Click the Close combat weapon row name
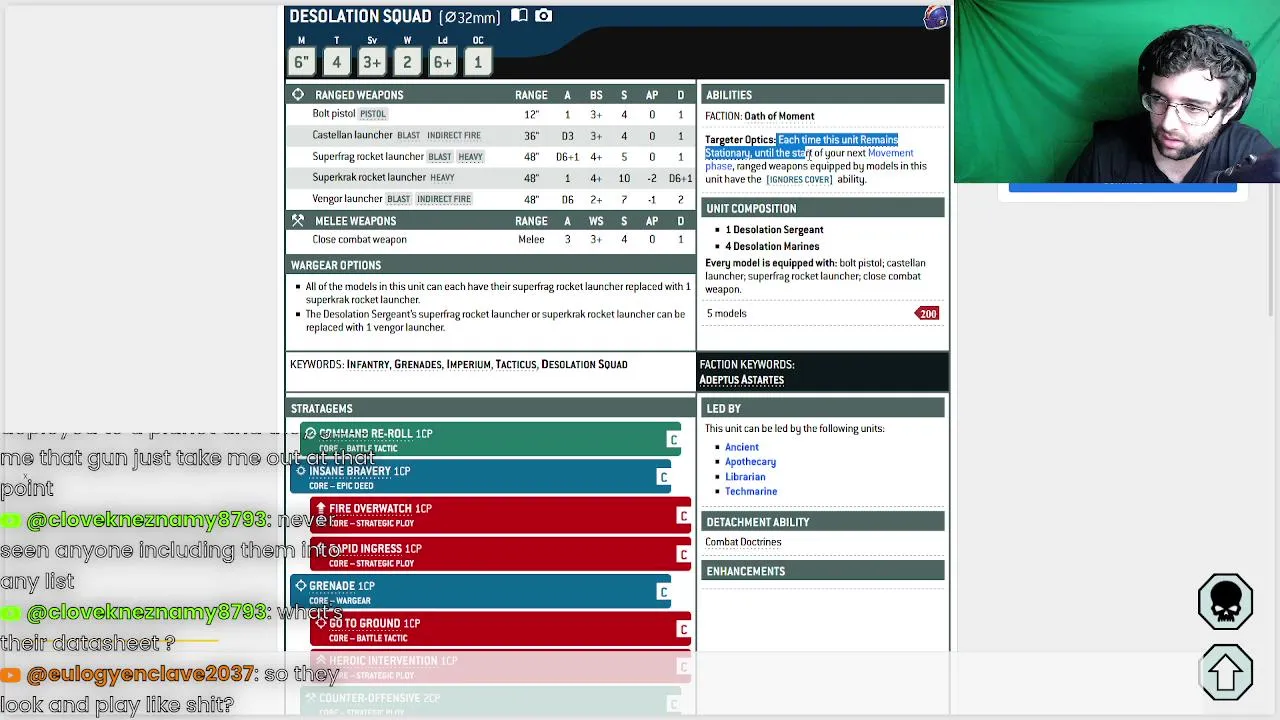1280x720 pixels. pyautogui.click(x=359, y=240)
